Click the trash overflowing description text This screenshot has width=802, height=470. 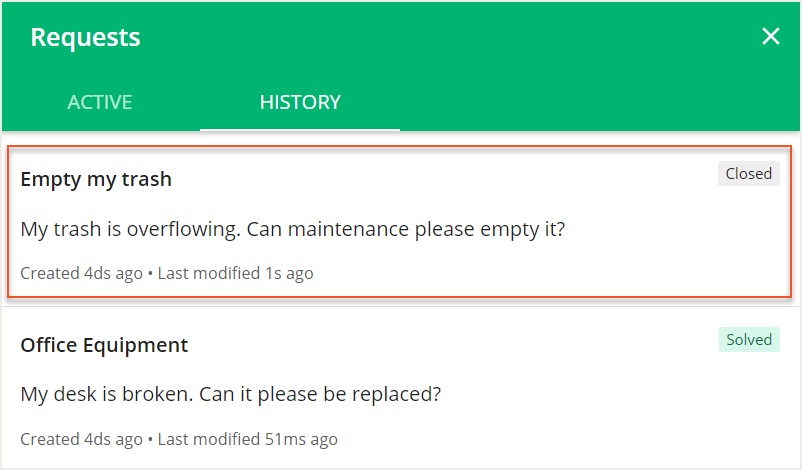(293, 229)
